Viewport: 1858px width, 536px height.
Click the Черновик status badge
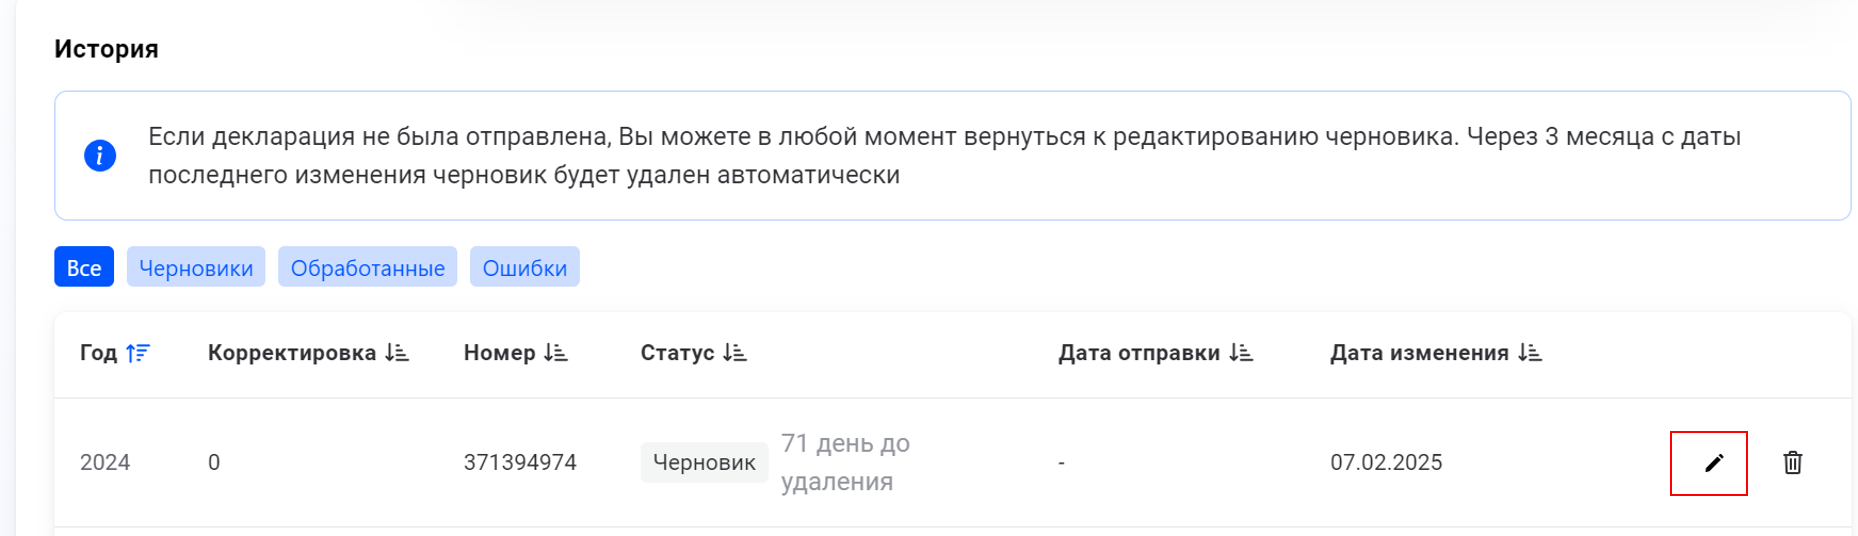point(704,462)
